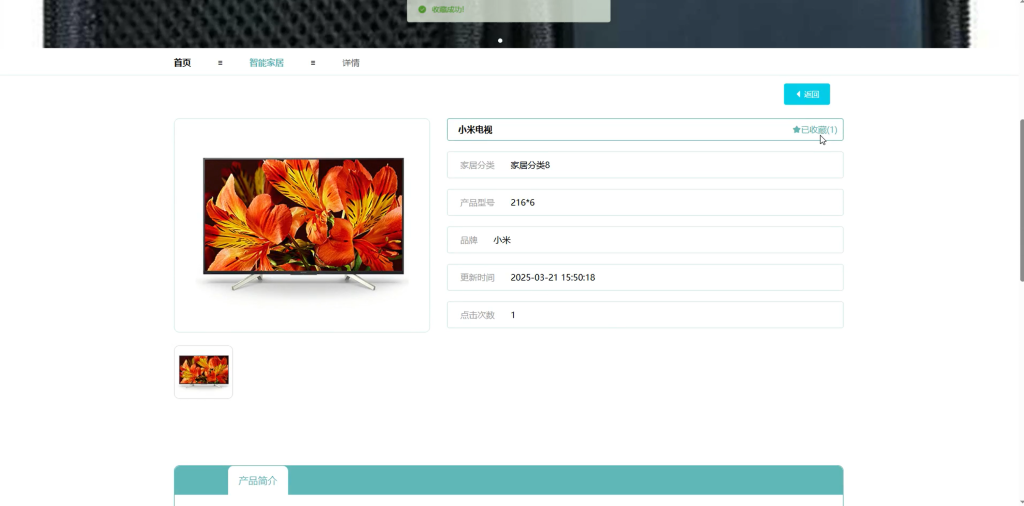Open the large Xiaomi TV product image
The width and height of the screenshot is (1024, 506).
click(x=302, y=225)
